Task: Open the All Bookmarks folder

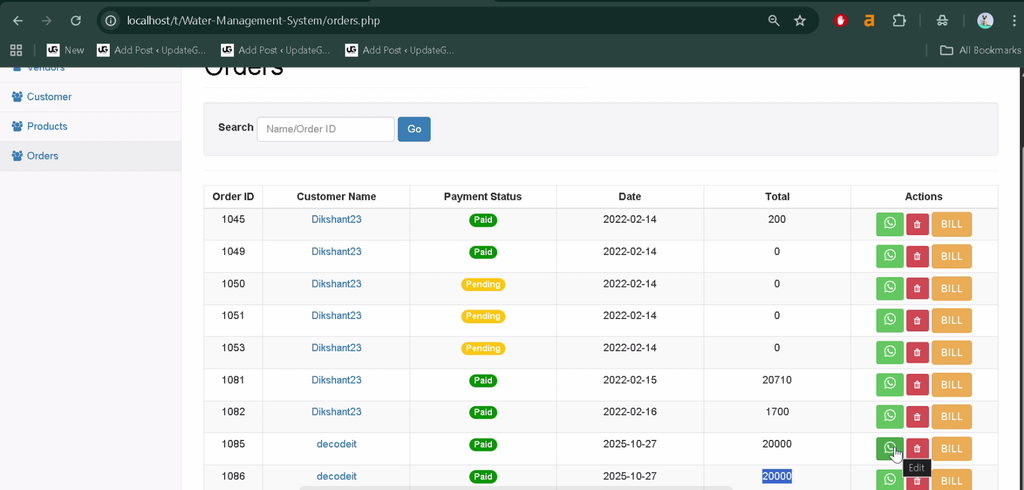Action: [980, 50]
